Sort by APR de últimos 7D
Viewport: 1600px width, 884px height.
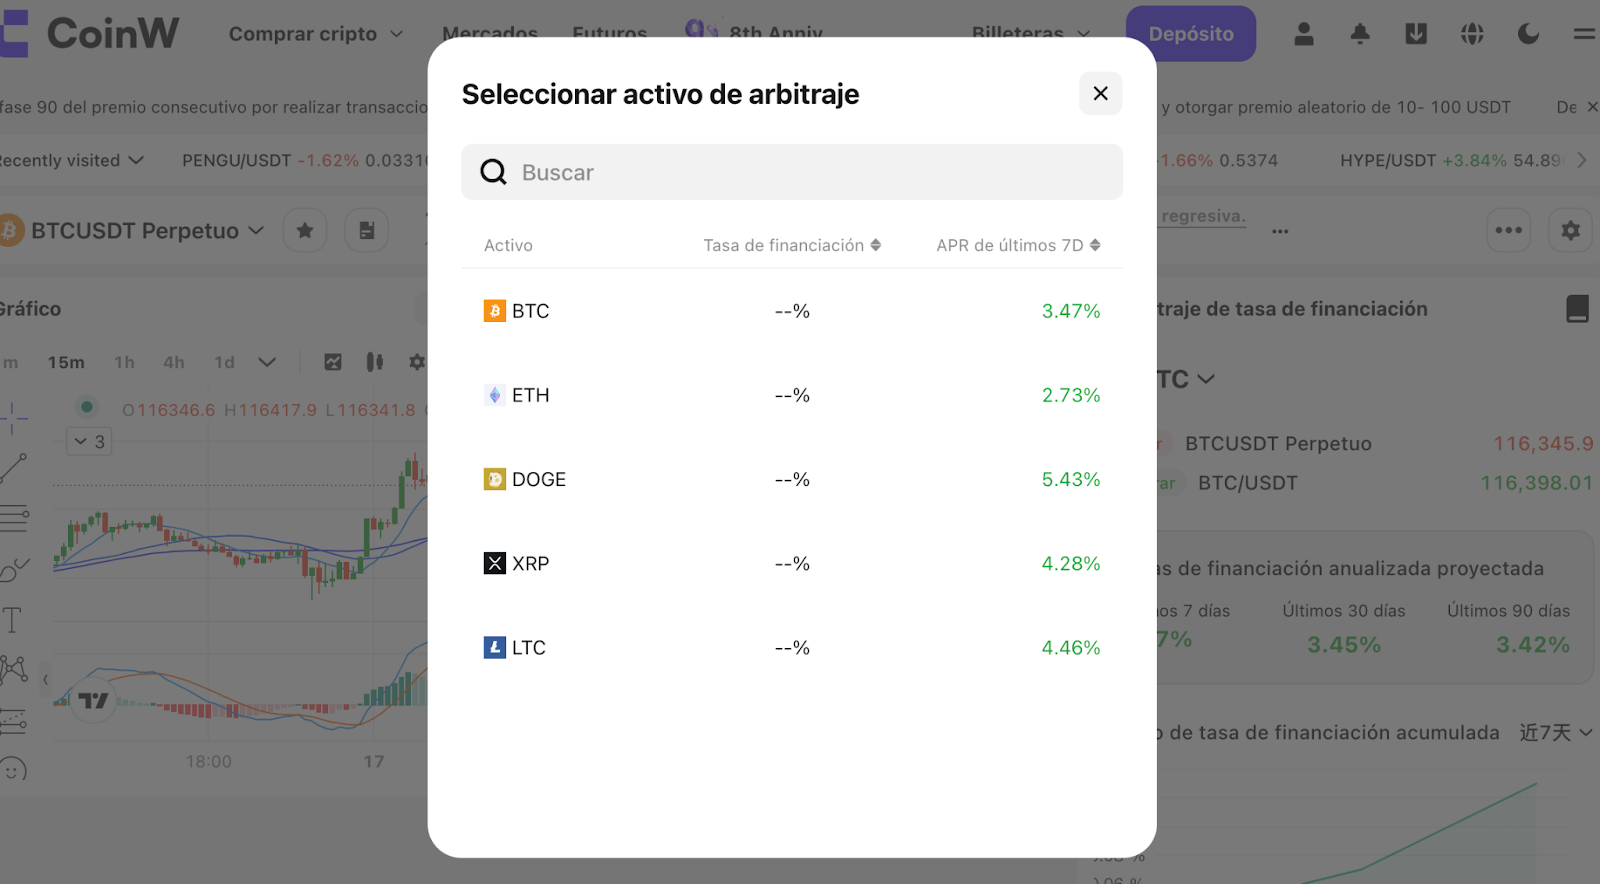1018,245
